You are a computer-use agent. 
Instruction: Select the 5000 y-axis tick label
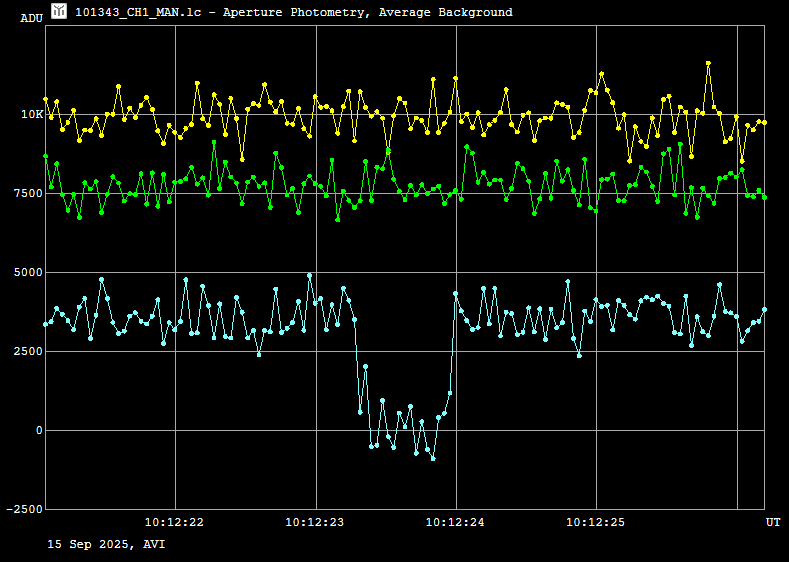coord(28,272)
